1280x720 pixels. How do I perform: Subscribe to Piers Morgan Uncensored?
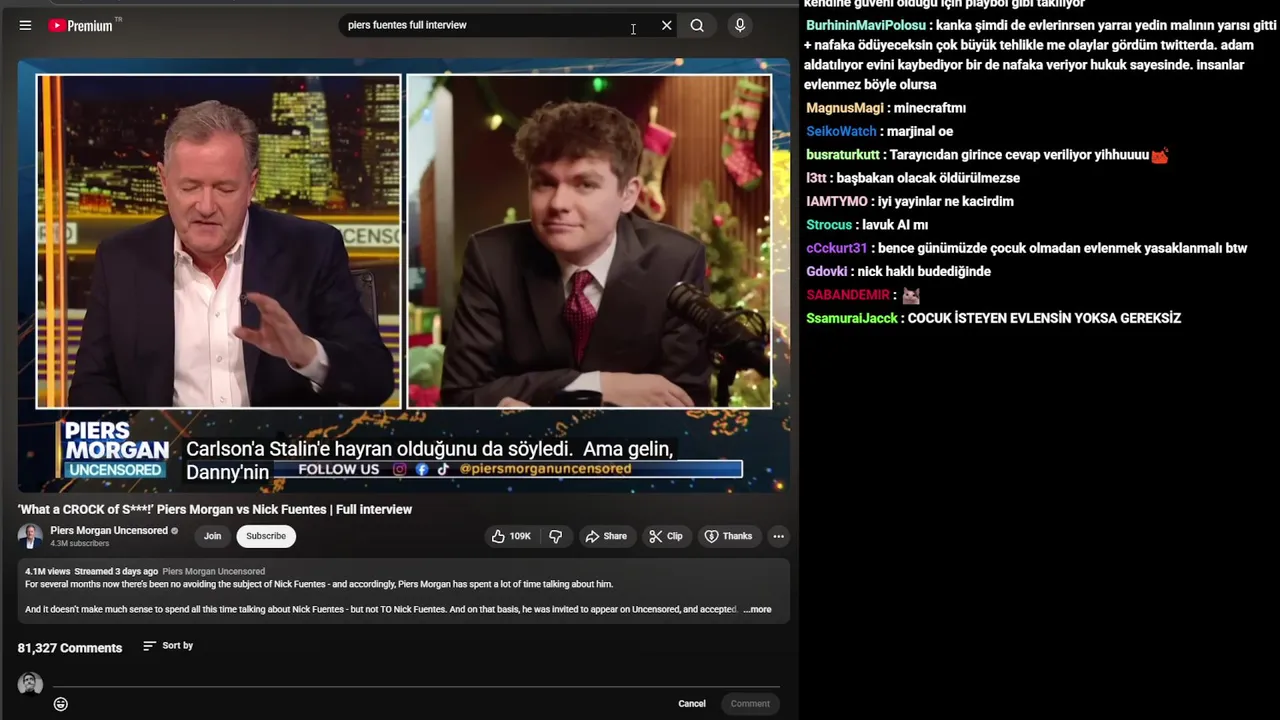(x=266, y=536)
